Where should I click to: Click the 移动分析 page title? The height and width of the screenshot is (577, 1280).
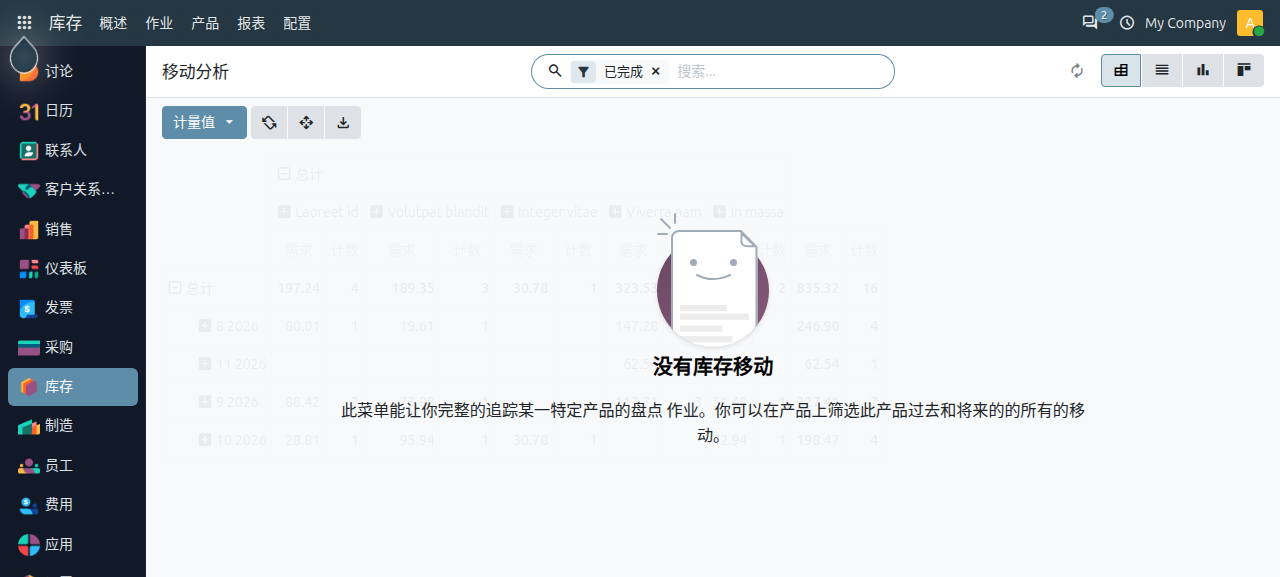[195, 72]
